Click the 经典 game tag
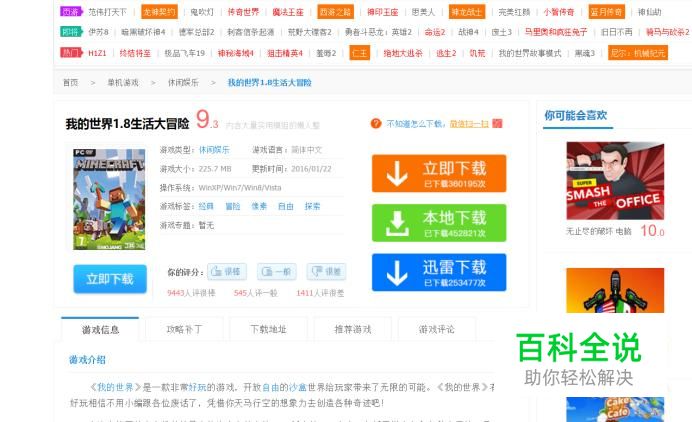The image size is (692, 422). point(206,206)
